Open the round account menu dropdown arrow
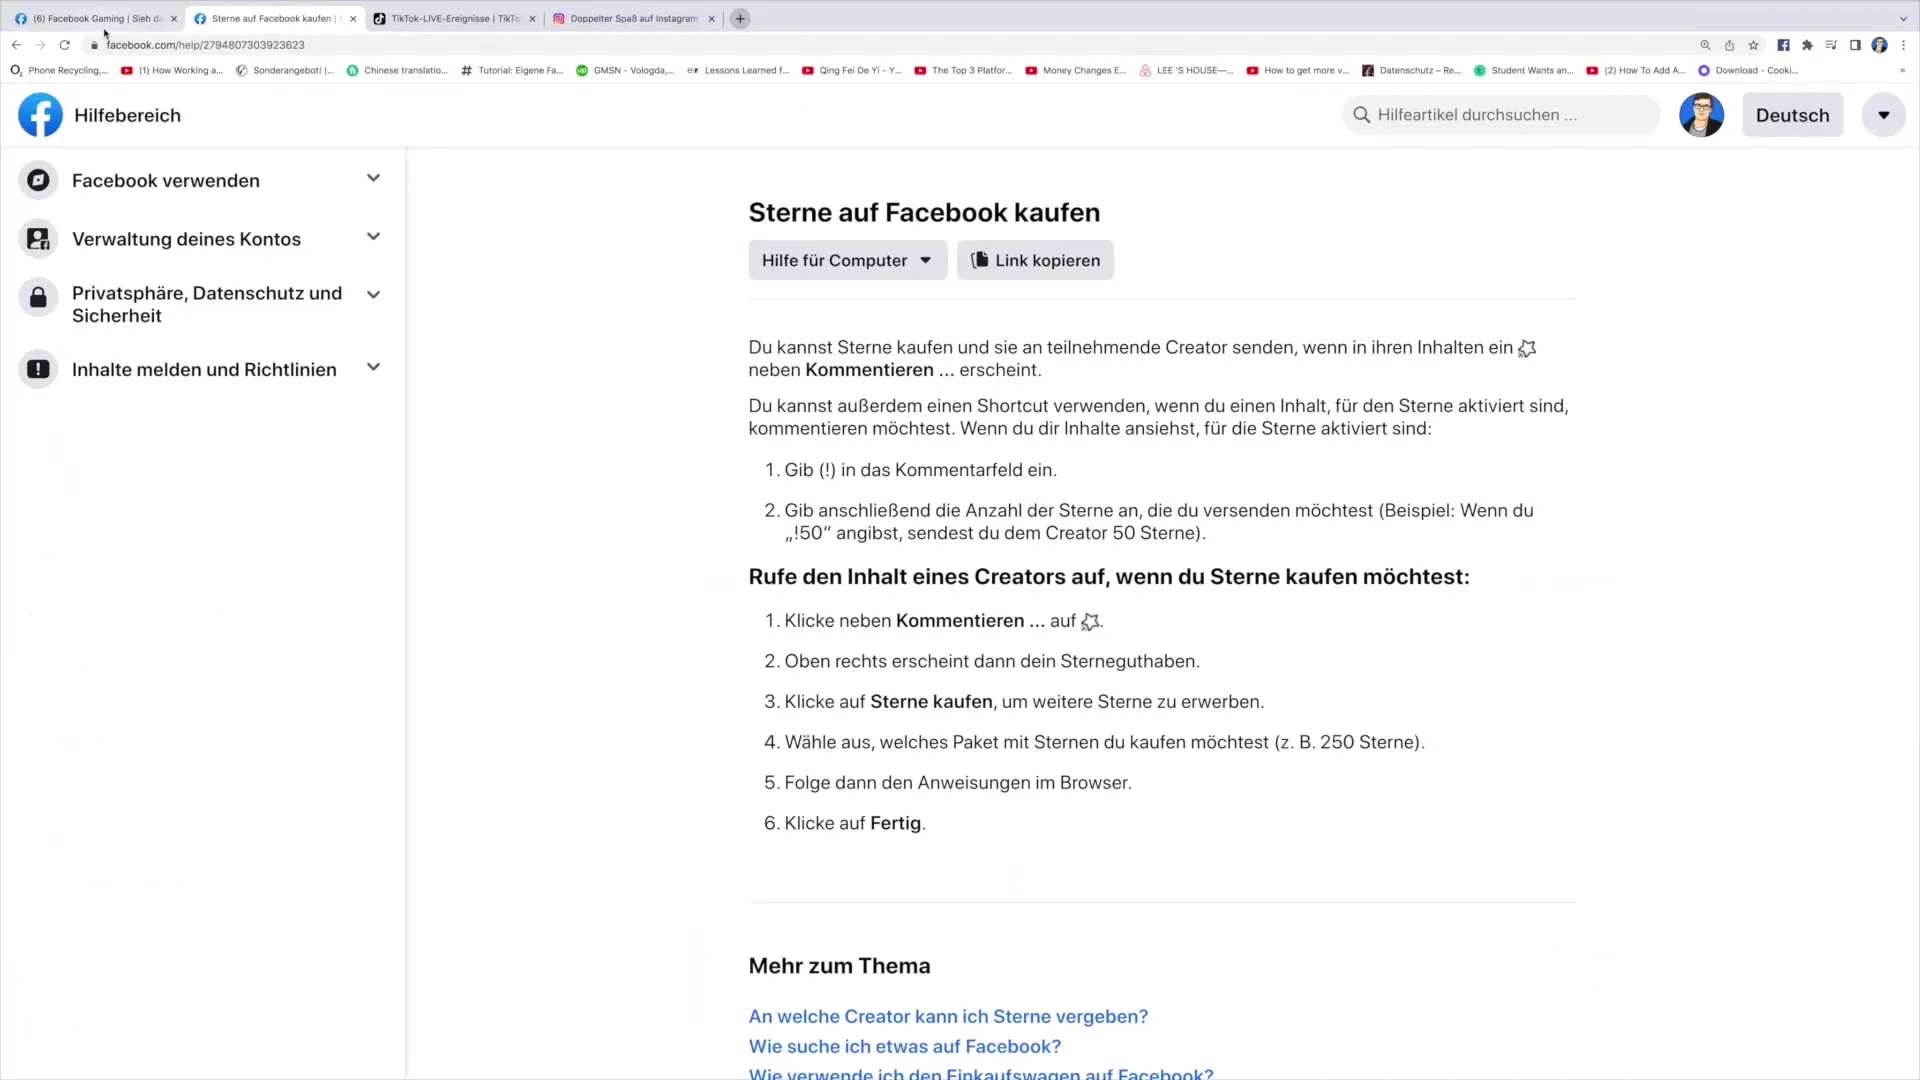The width and height of the screenshot is (1920, 1080). pyautogui.click(x=1884, y=115)
